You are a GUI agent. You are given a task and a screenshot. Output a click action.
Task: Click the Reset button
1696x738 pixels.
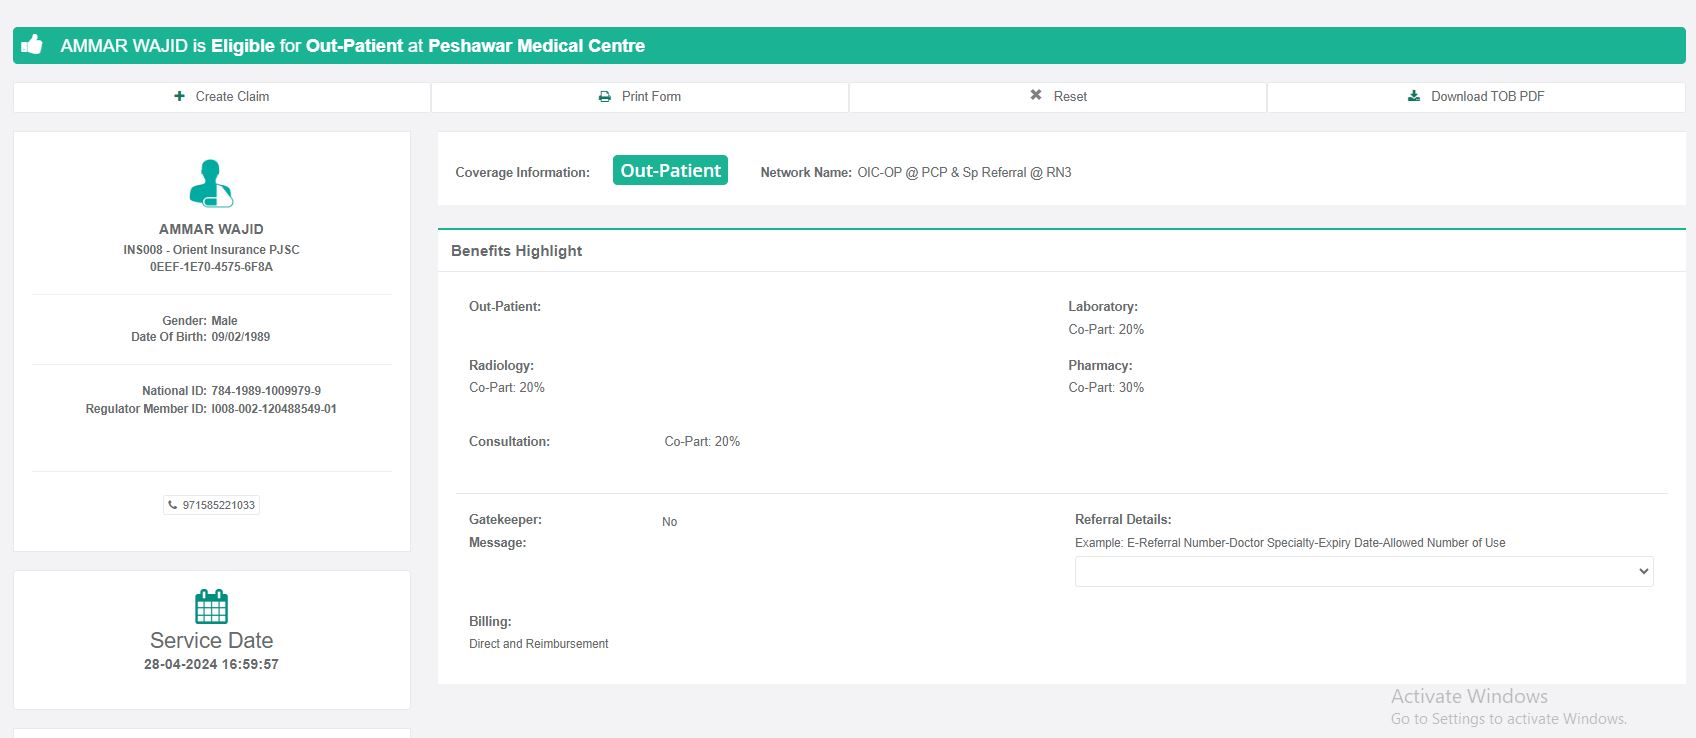click(x=1058, y=97)
